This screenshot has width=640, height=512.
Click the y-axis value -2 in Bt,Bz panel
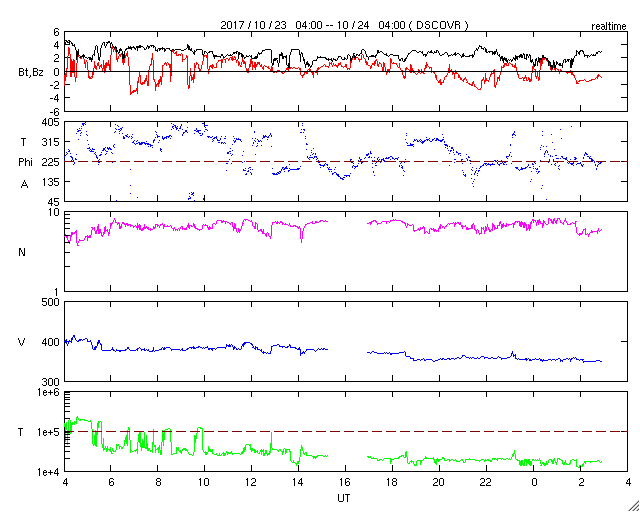(56, 85)
